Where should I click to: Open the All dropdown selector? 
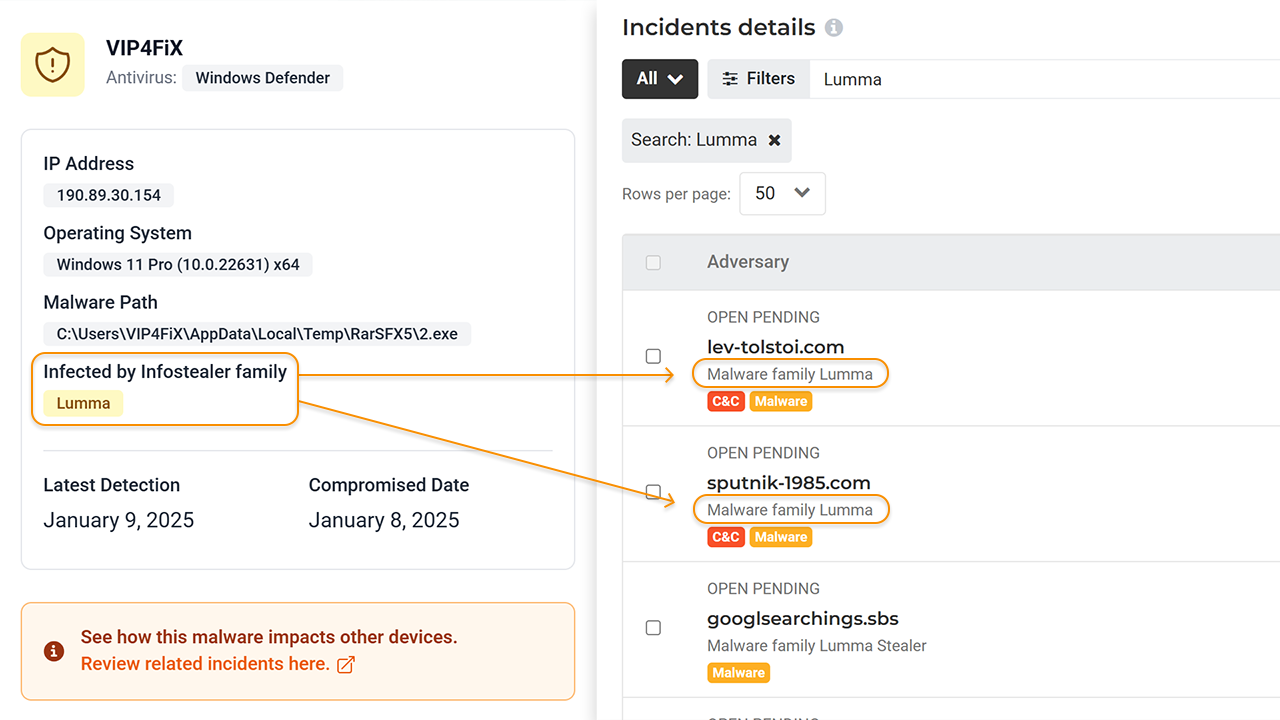click(659, 79)
